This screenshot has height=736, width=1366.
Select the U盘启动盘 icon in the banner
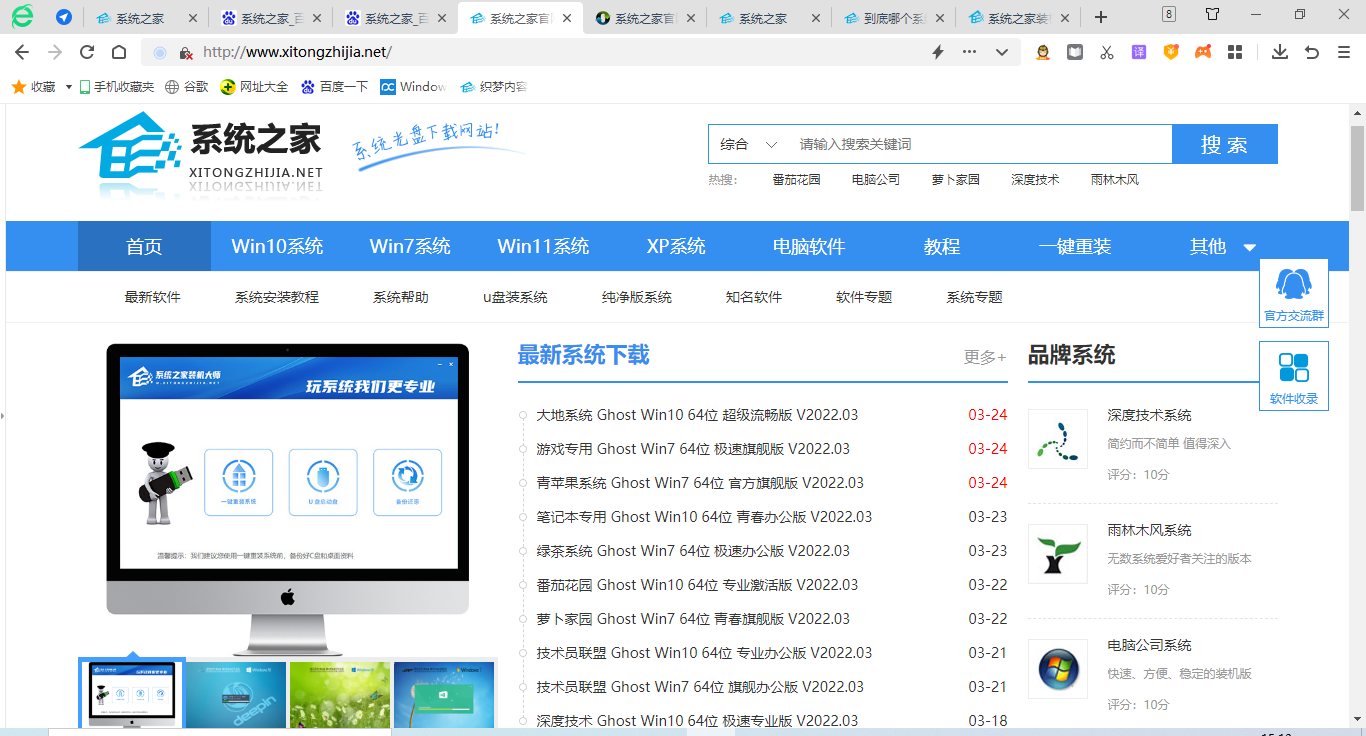[x=323, y=485]
